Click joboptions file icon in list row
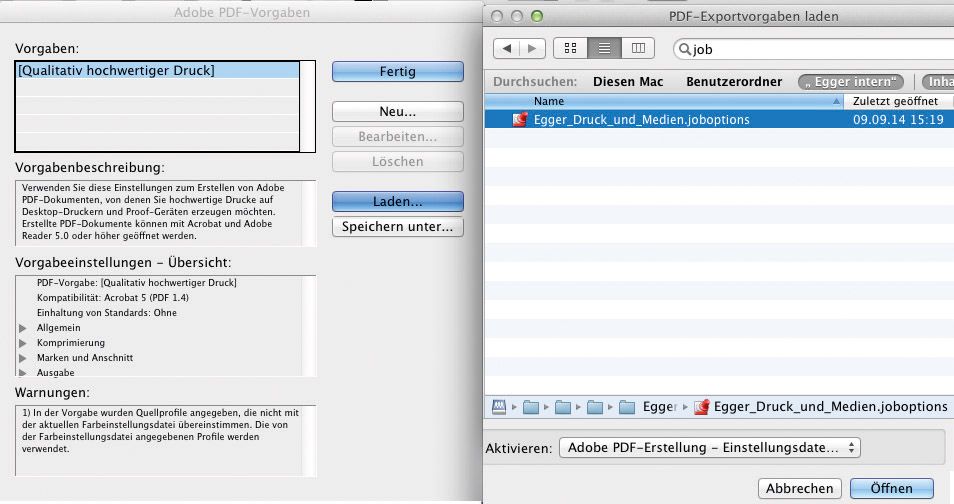The image size is (954, 504). click(520, 119)
